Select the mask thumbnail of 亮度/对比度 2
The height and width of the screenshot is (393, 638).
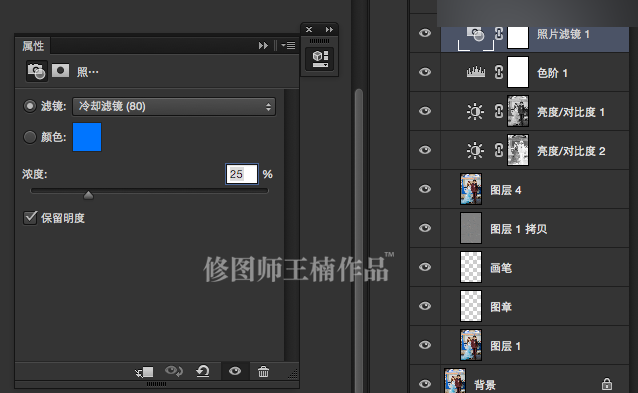click(518, 150)
